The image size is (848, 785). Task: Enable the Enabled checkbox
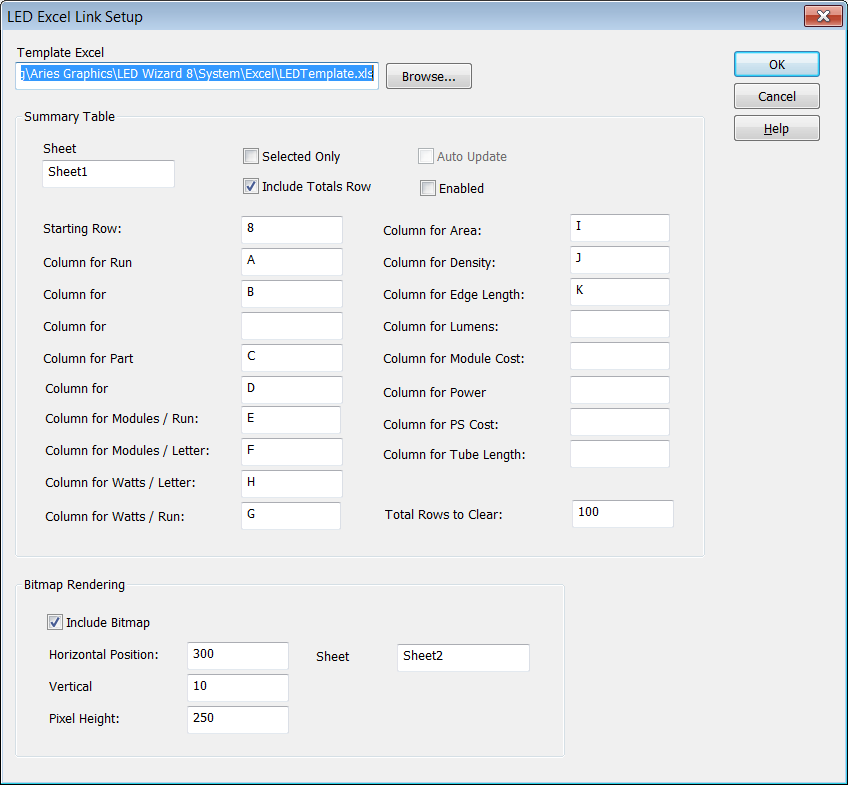[428, 188]
